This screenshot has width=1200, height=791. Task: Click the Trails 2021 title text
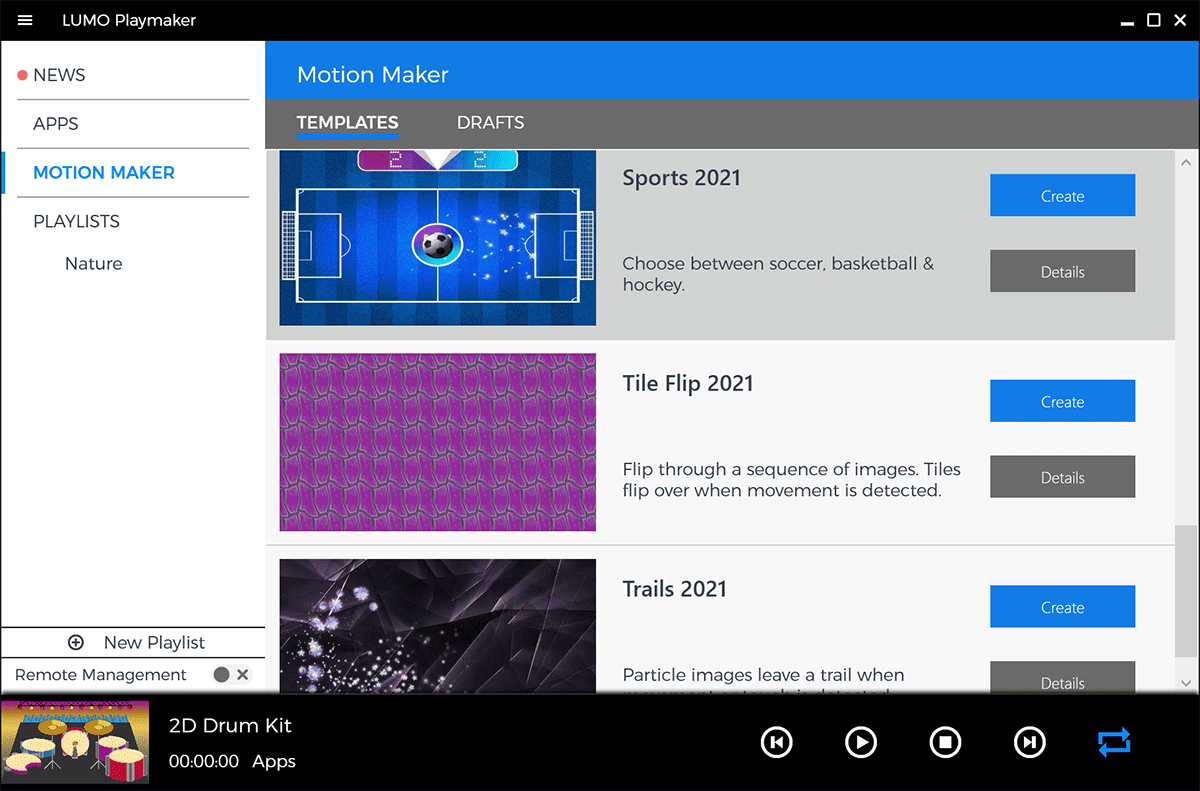pos(675,589)
